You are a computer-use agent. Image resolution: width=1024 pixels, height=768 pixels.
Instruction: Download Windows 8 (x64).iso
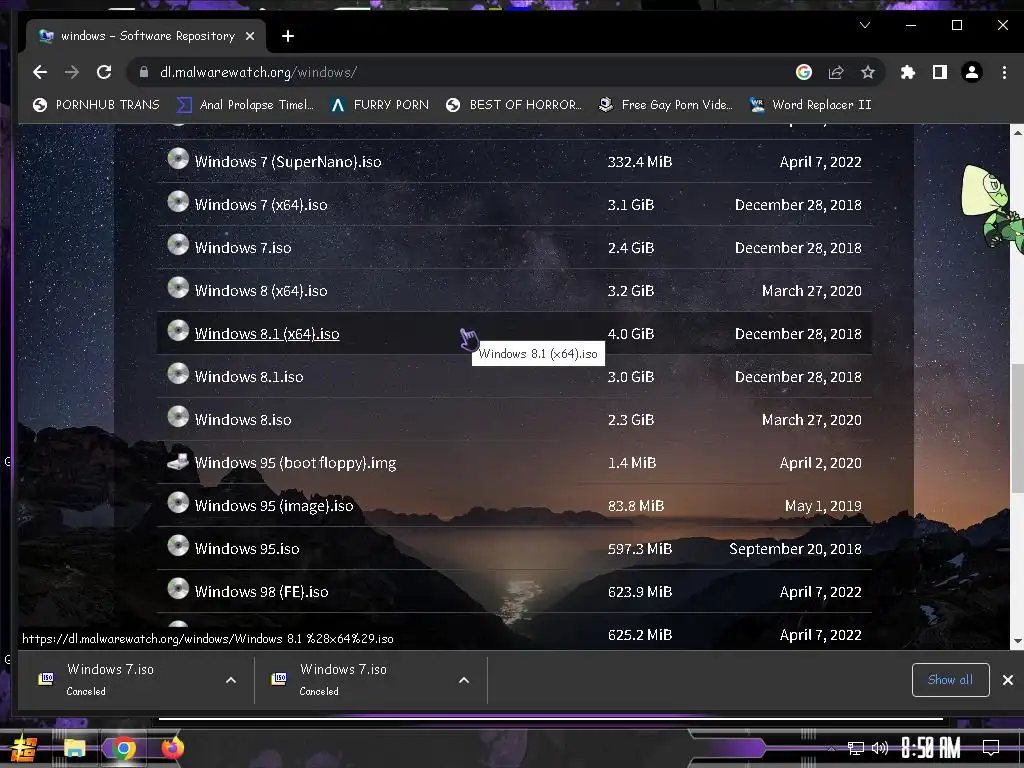click(x=261, y=291)
